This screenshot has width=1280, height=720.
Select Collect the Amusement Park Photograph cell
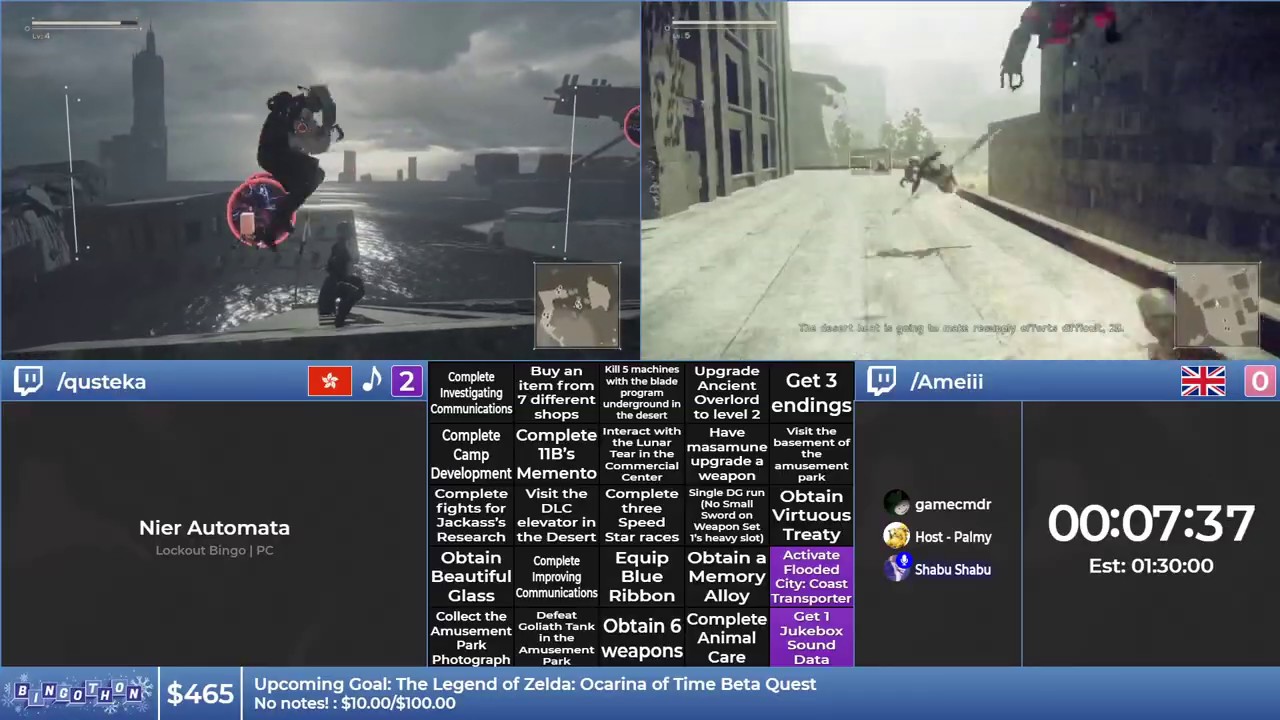click(471, 638)
